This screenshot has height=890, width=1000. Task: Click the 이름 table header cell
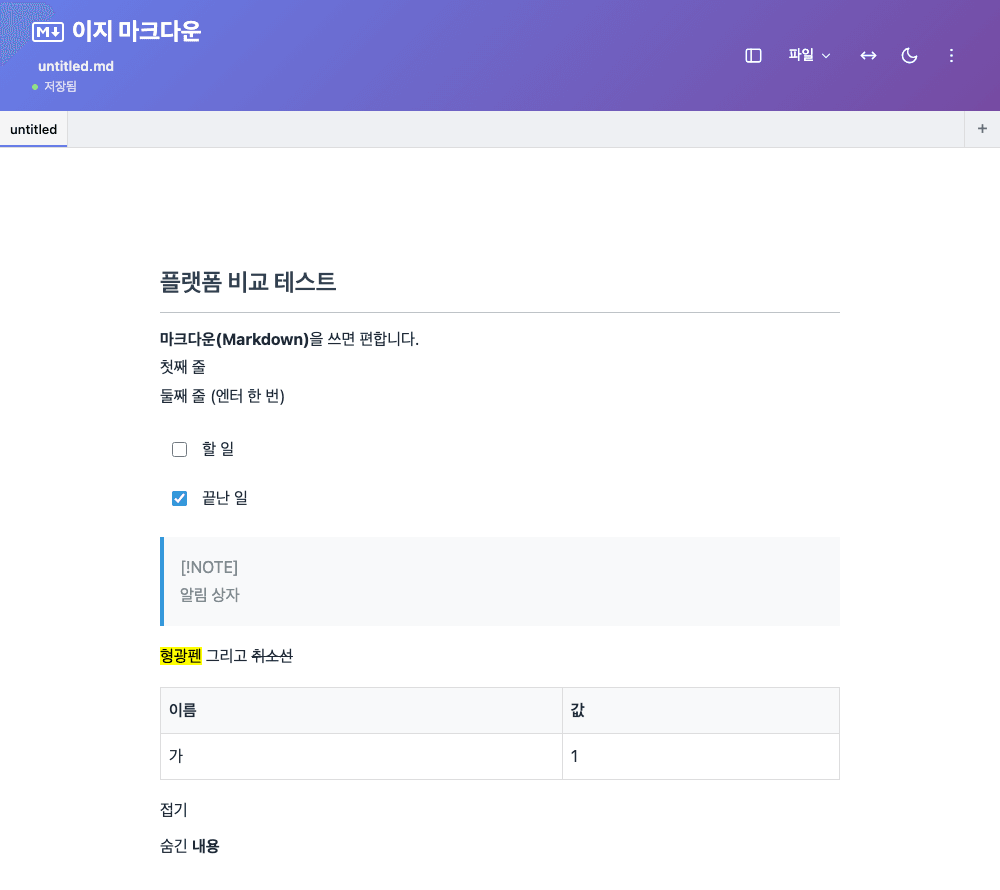click(x=361, y=710)
